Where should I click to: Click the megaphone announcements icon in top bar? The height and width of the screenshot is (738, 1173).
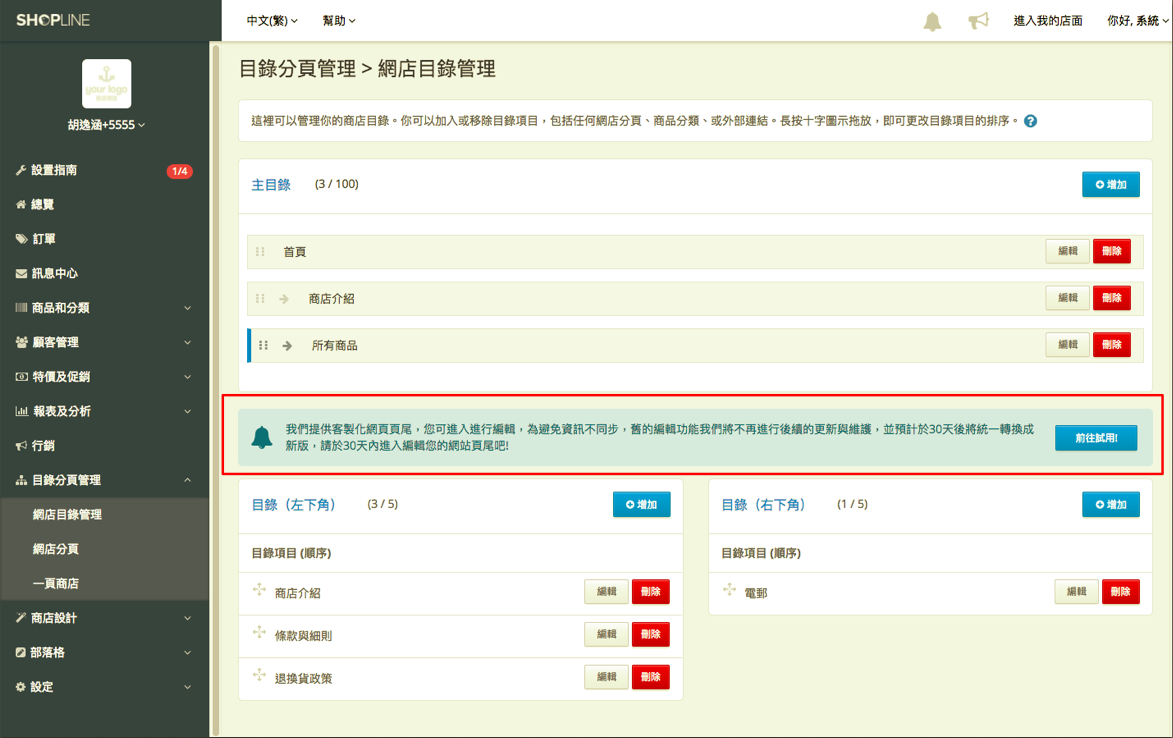point(978,20)
